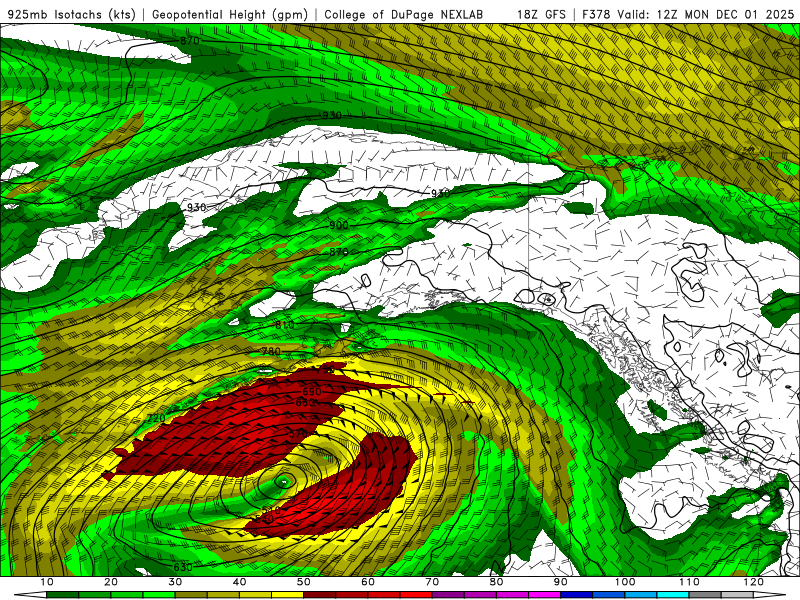
Task: Click the 50 knots color bar label
Action: coord(304,582)
